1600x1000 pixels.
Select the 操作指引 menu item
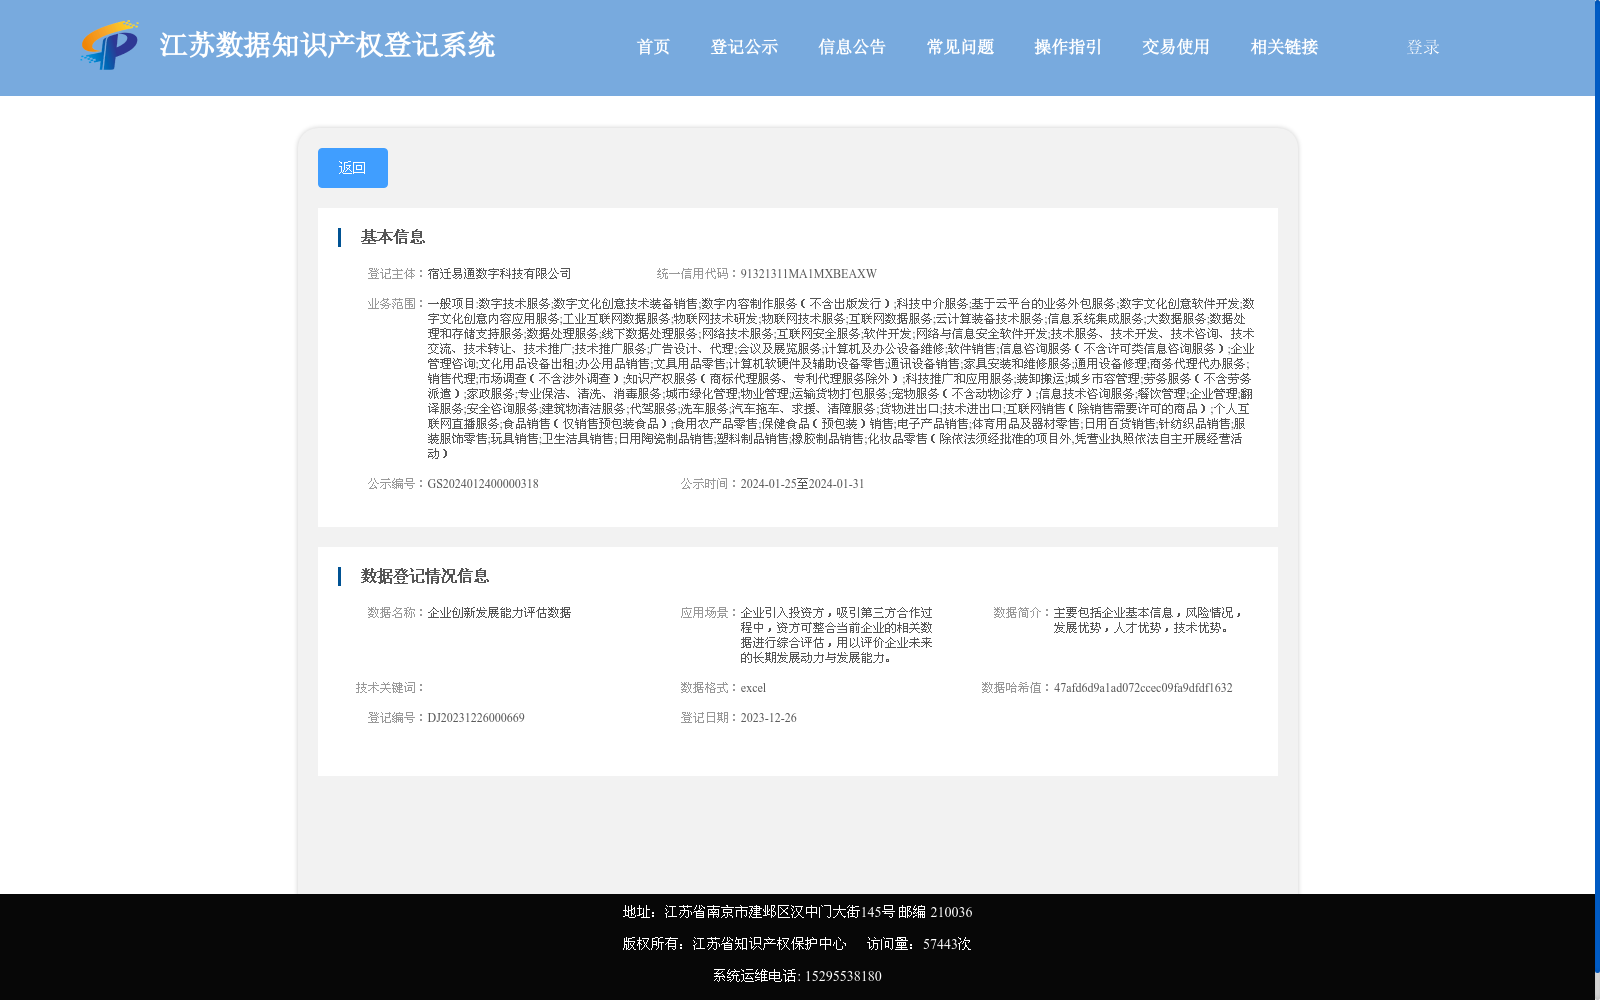click(x=1068, y=47)
